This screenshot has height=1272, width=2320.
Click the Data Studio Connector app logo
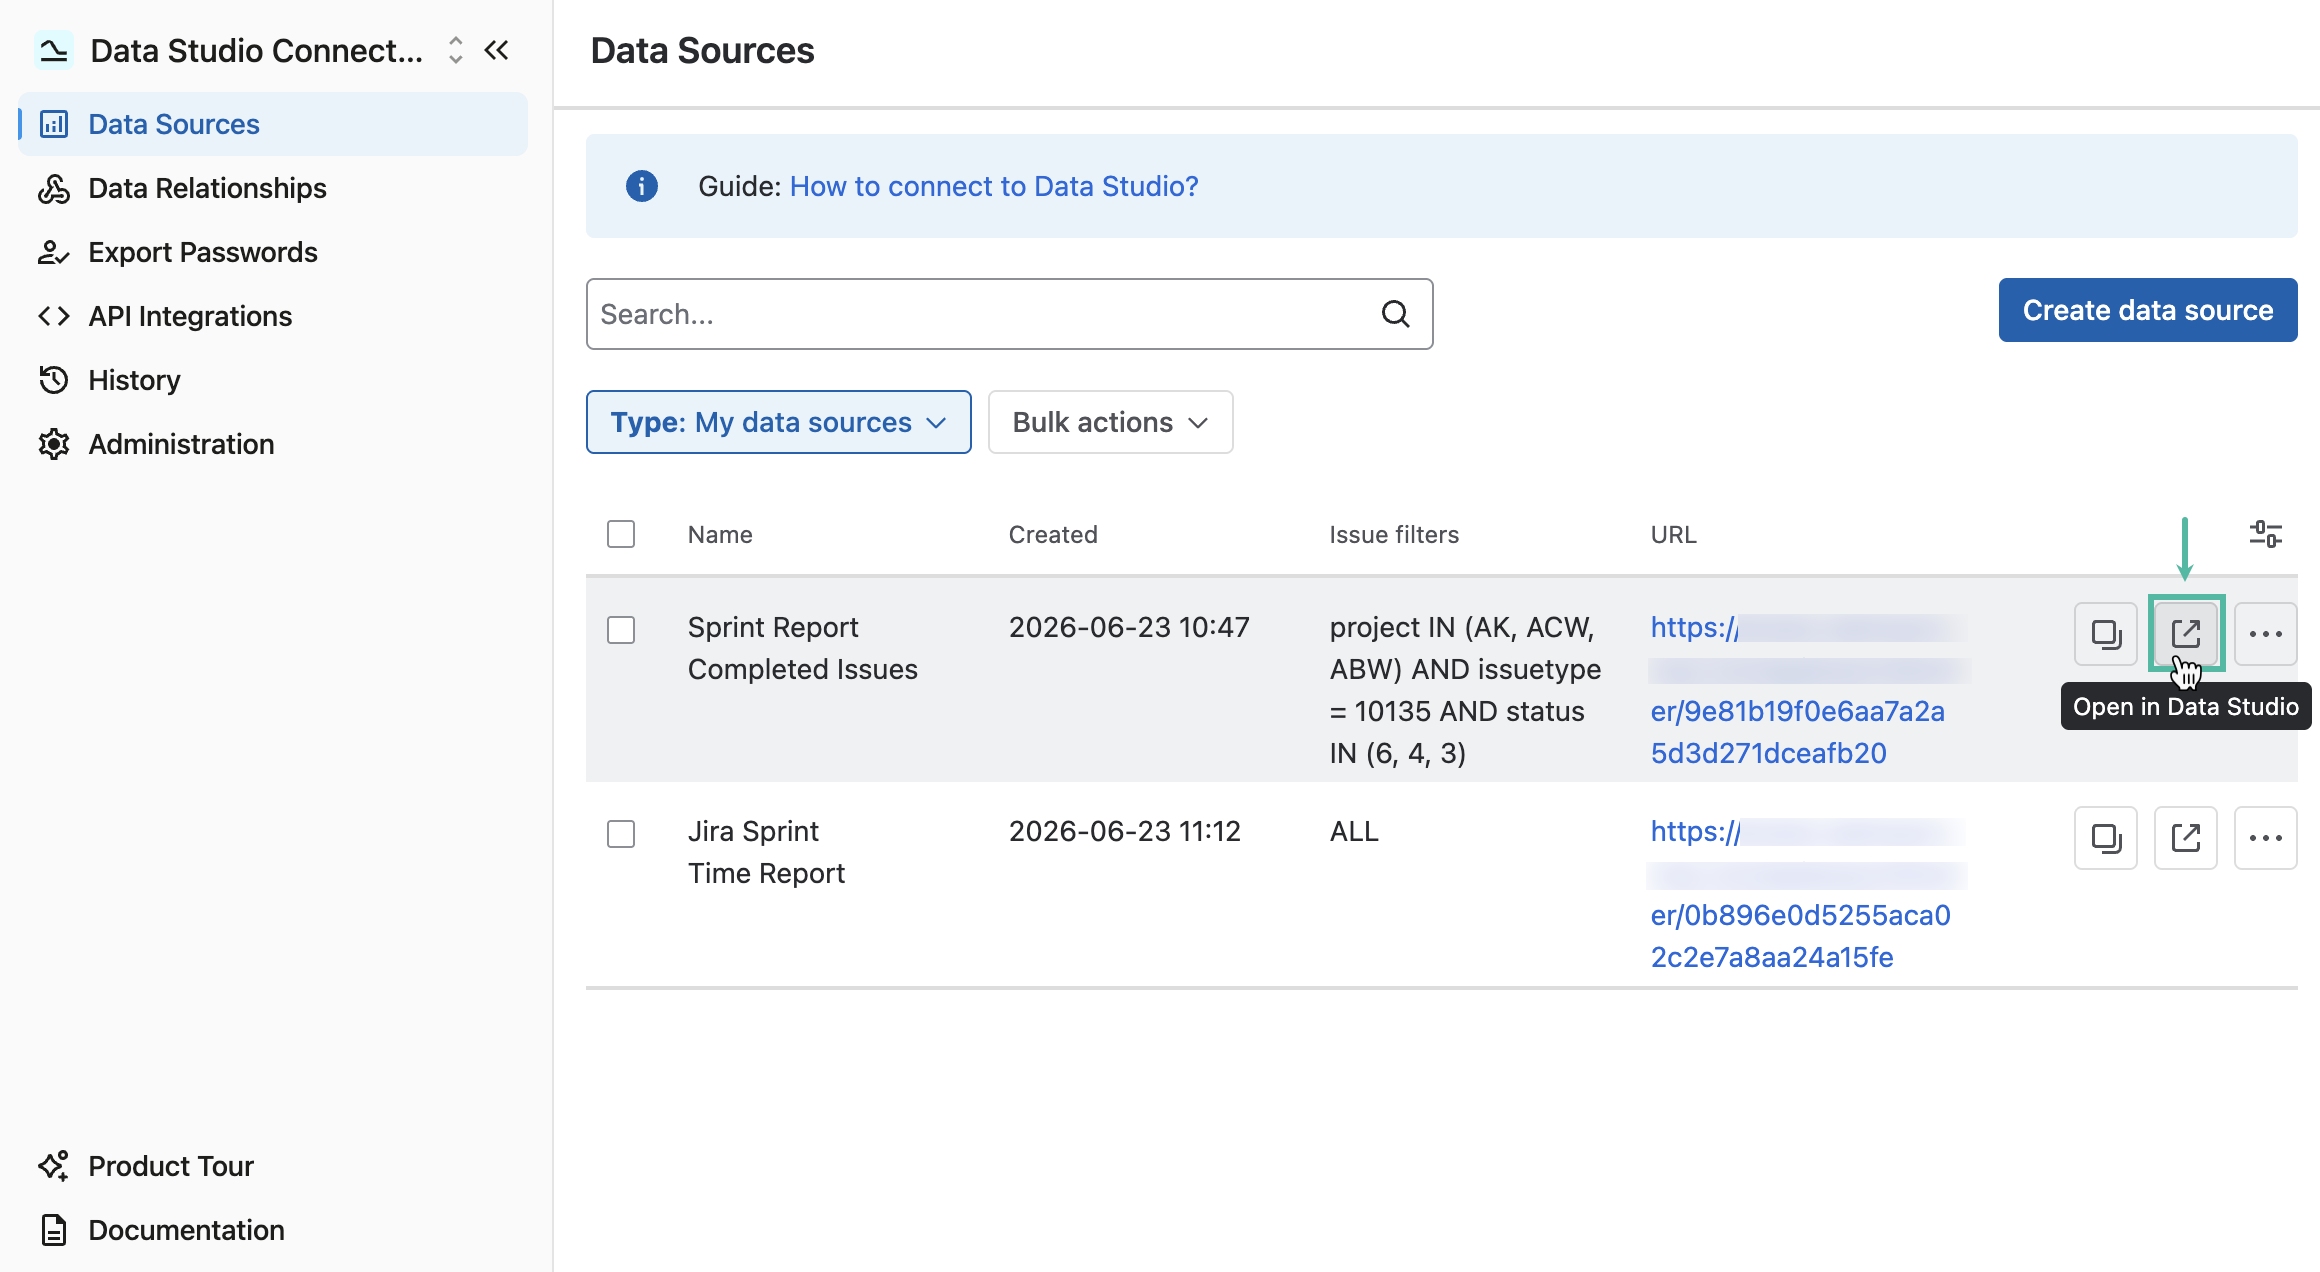point(53,50)
